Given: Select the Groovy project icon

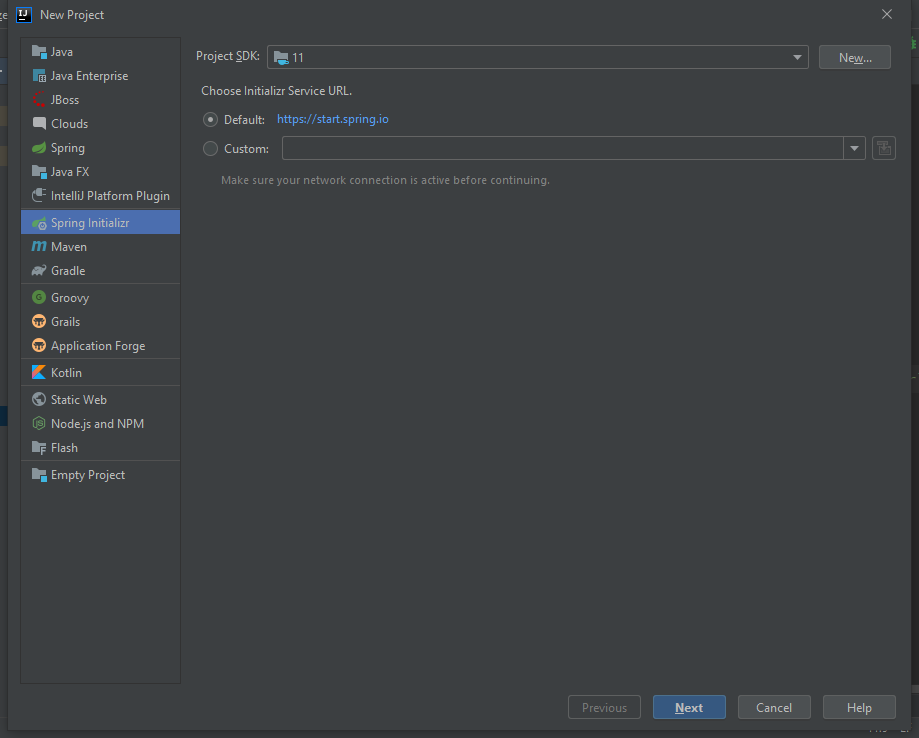Looking at the screenshot, I should tap(39, 298).
